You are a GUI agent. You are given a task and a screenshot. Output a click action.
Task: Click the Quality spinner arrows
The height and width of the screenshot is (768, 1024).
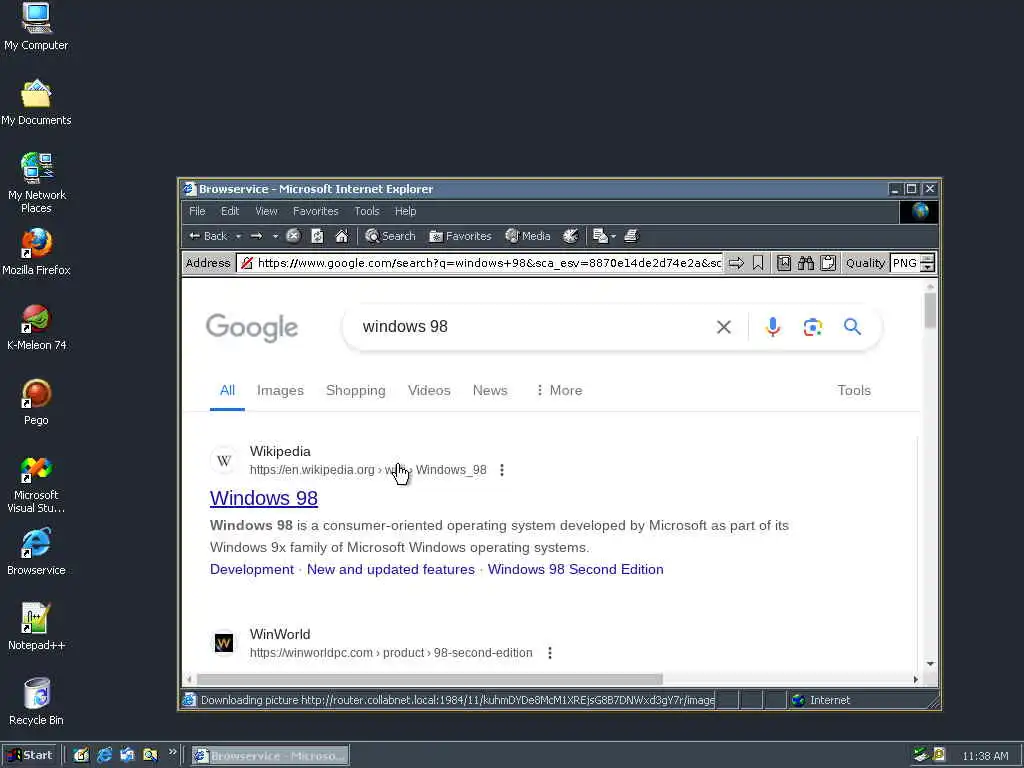point(927,263)
